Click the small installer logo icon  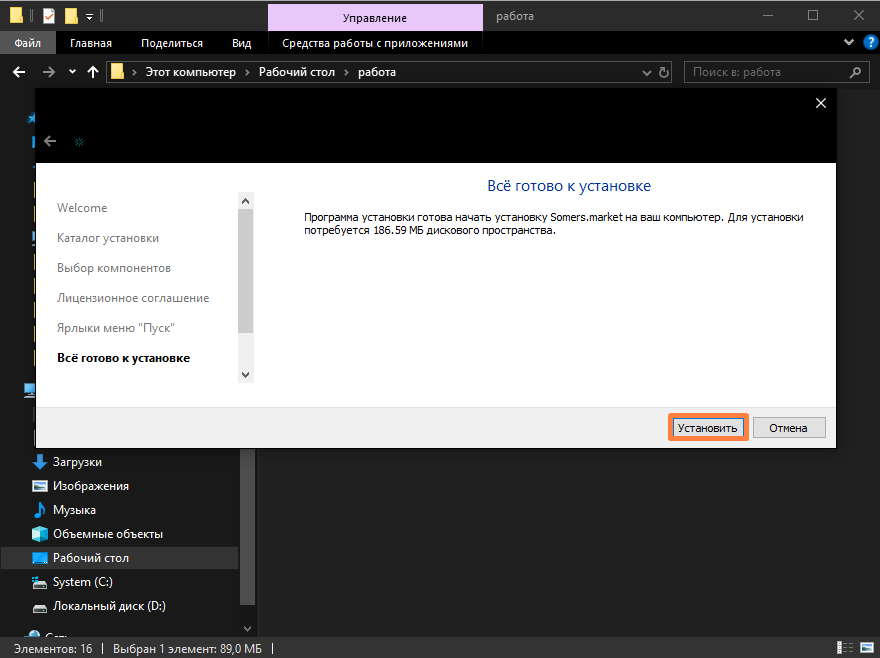(x=79, y=141)
